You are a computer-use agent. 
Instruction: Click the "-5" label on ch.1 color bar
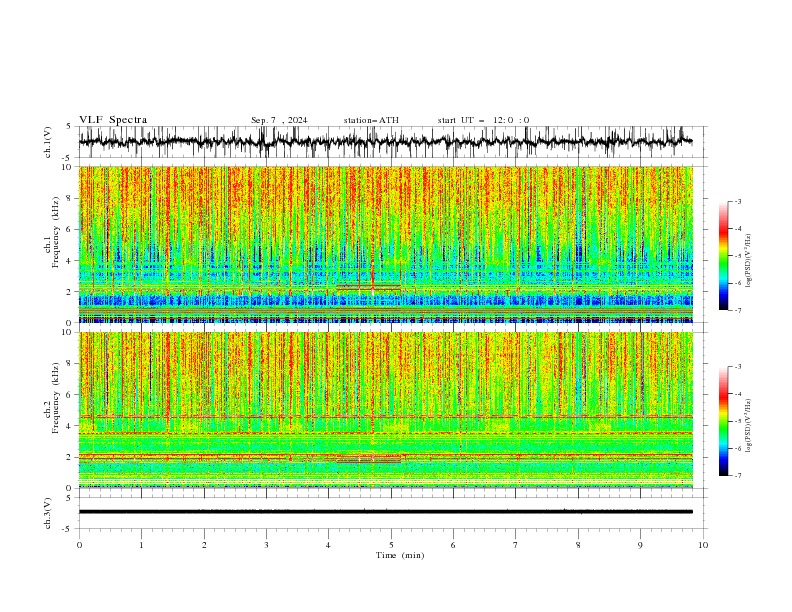pyautogui.click(x=737, y=256)
